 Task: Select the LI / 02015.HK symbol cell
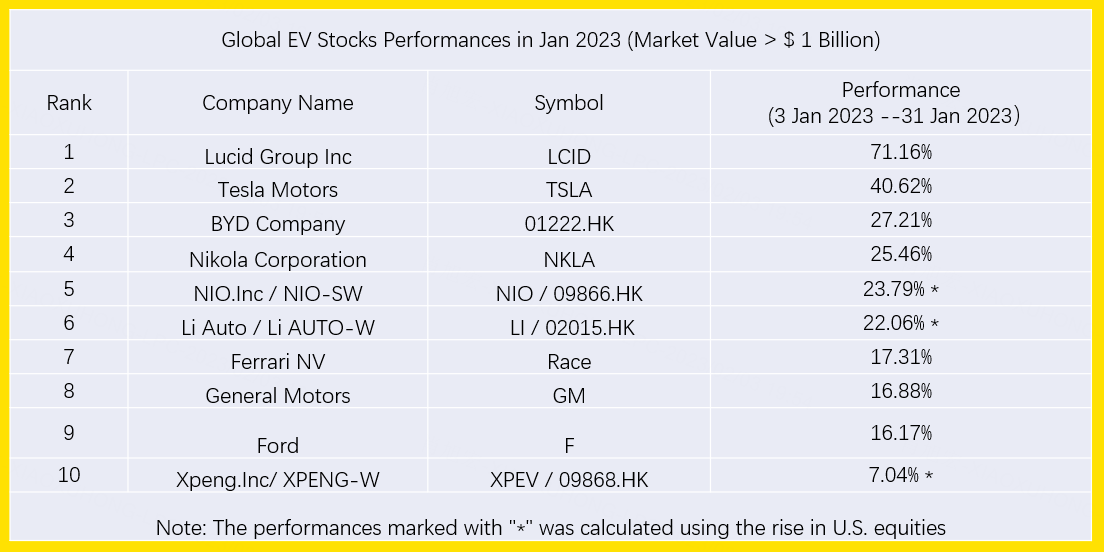(569, 327)
